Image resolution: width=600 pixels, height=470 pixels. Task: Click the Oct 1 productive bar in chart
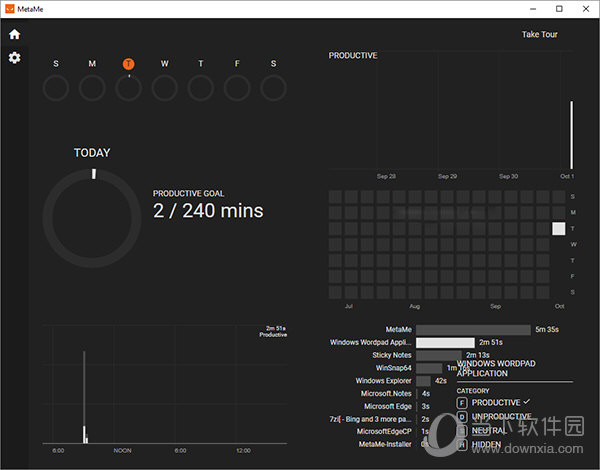(572, 135)
